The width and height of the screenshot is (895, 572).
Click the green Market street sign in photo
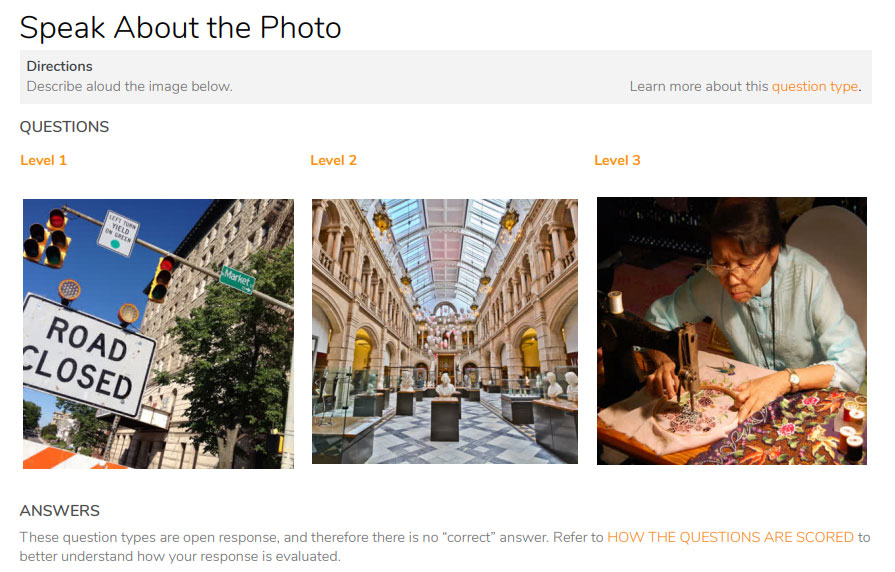point(237,280)
